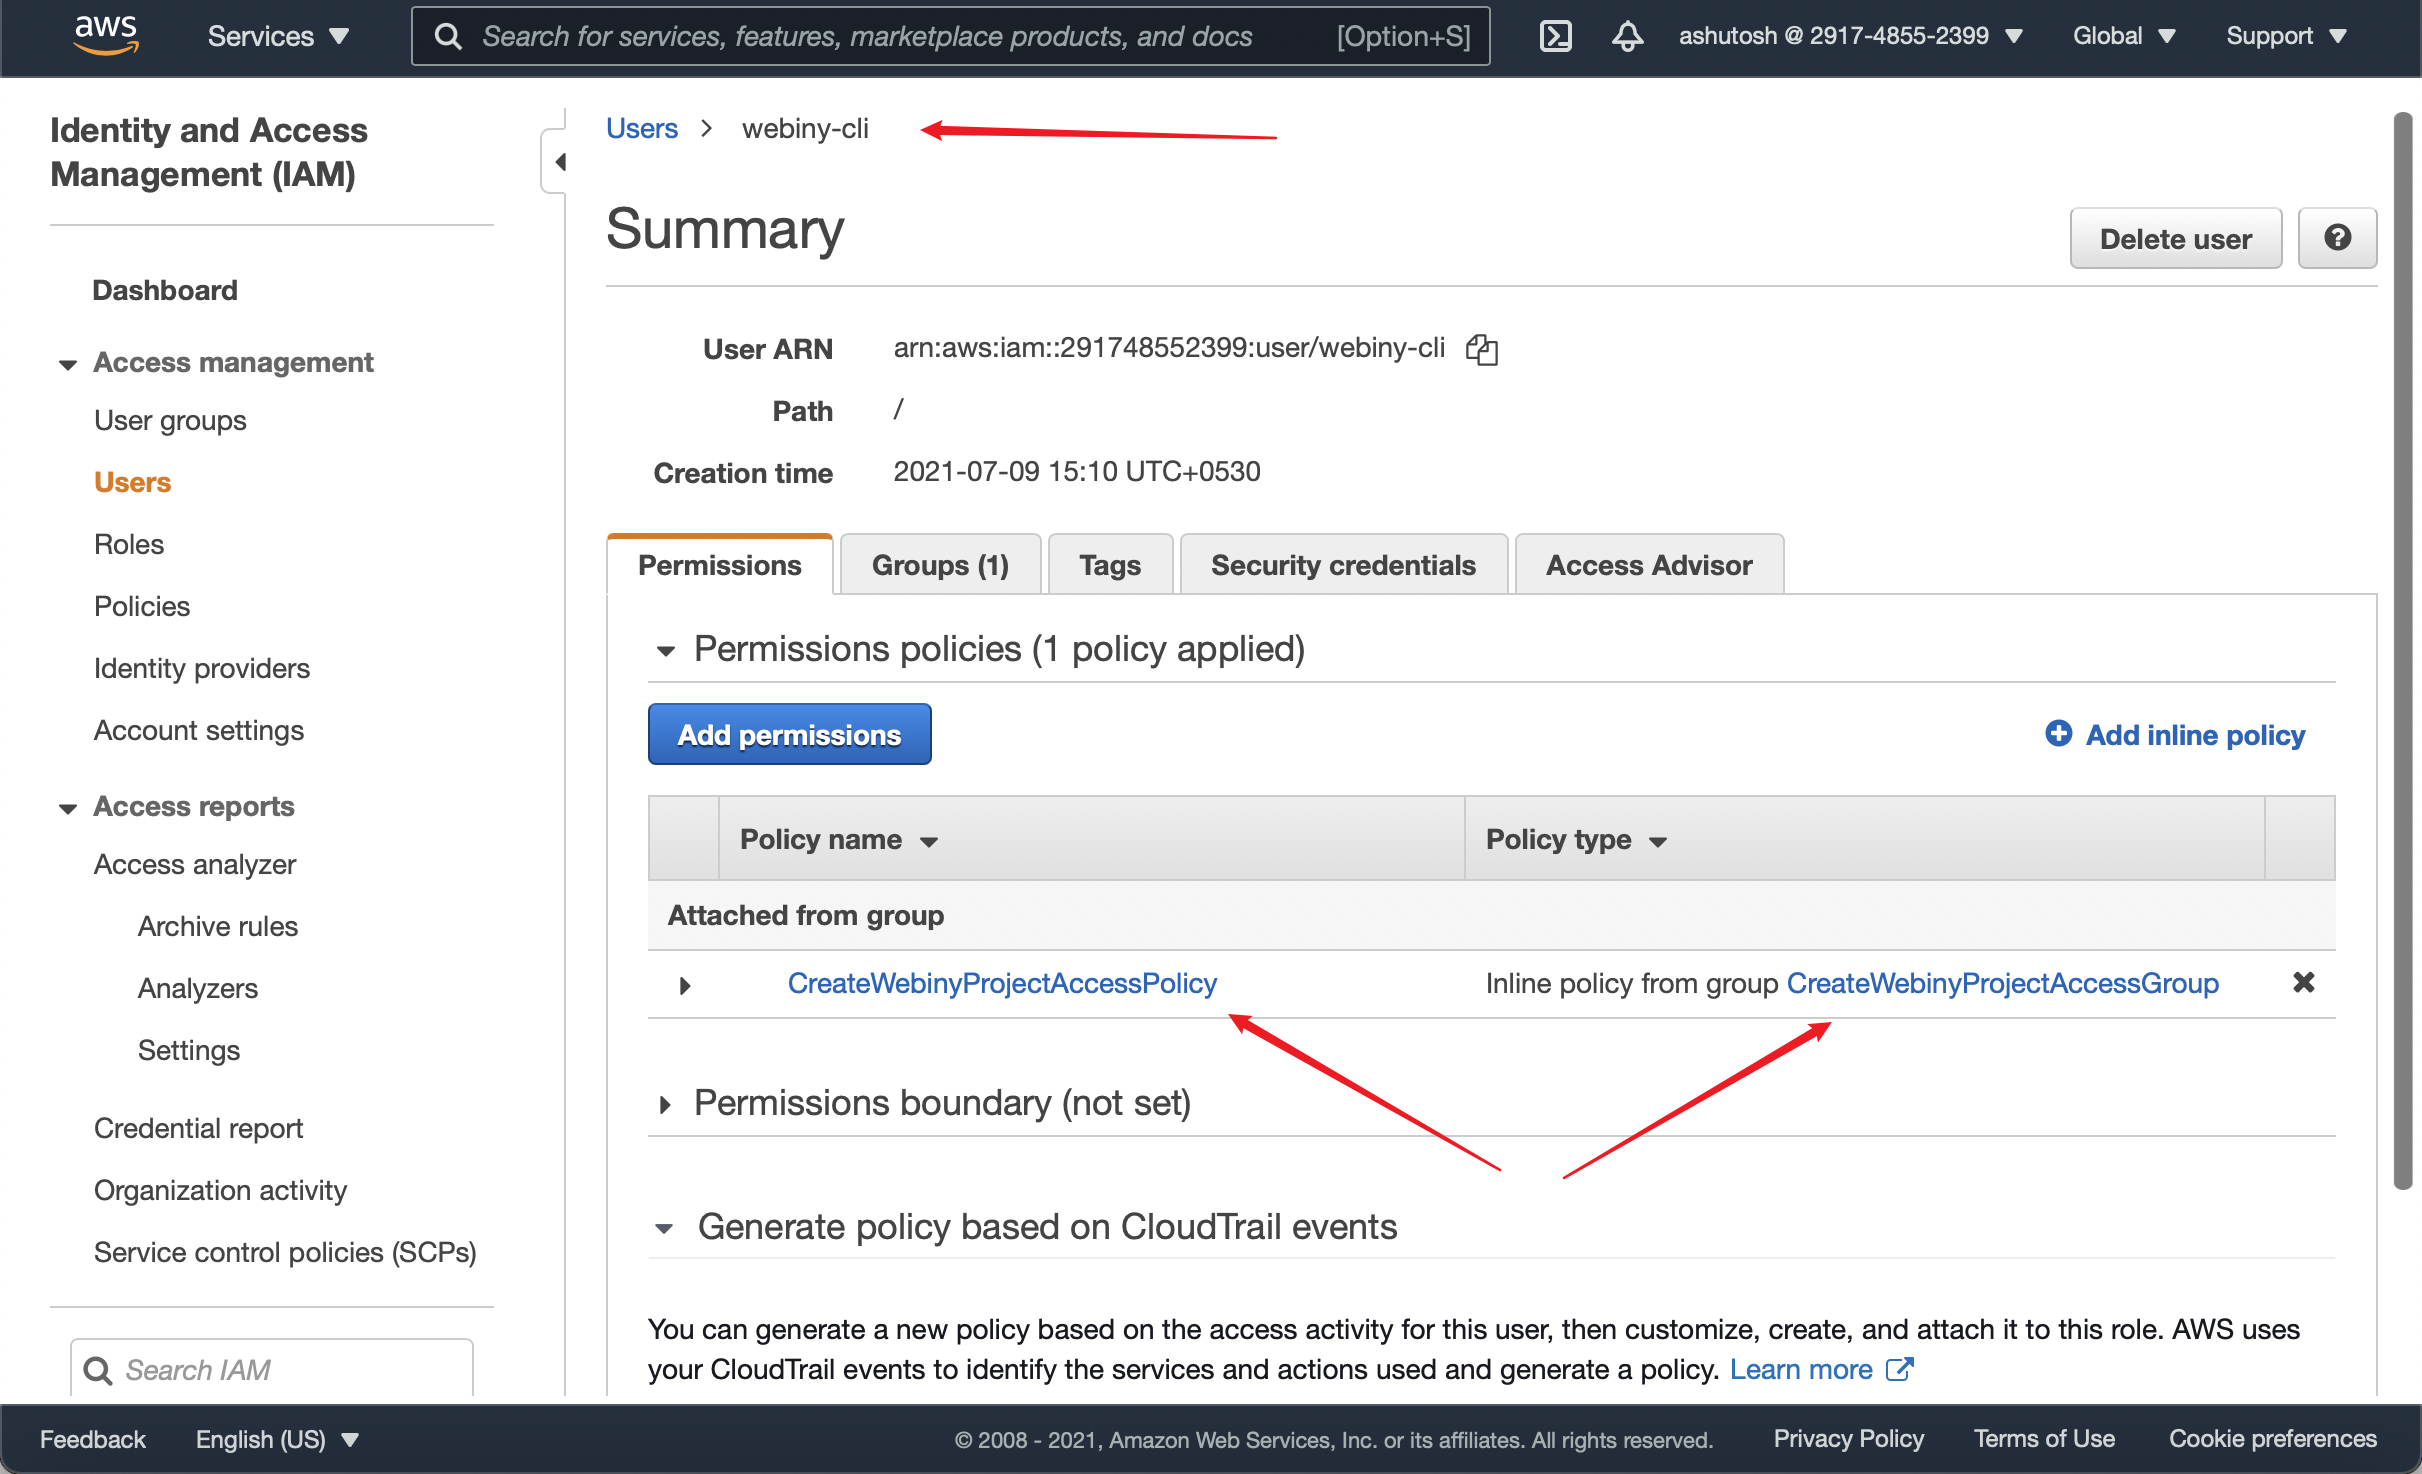This screenshot has width=2422, height=1474.
Task: Copy the User ARN with copy icon
Action: point(1481,349)
